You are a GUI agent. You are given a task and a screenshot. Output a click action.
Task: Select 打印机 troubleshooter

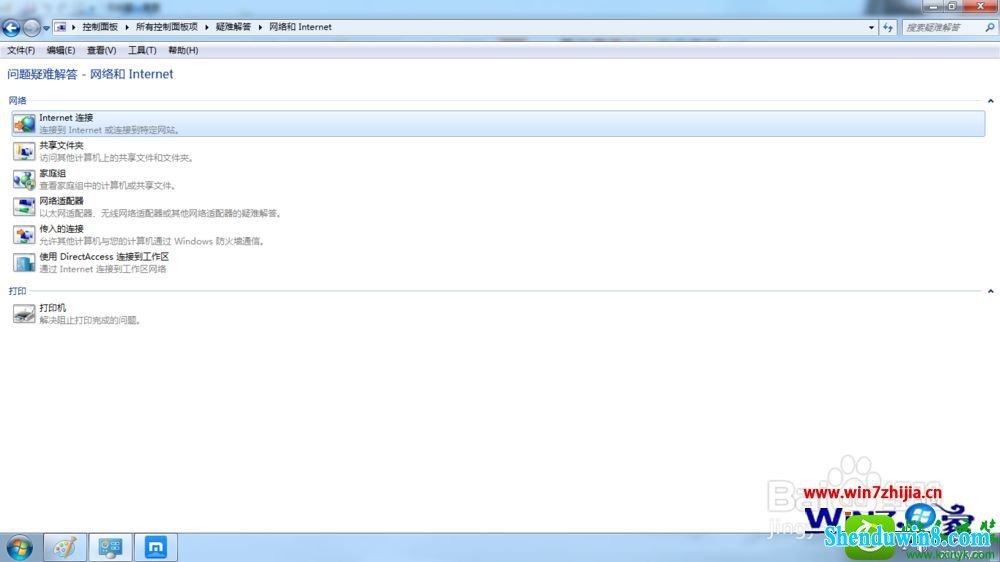498,314
